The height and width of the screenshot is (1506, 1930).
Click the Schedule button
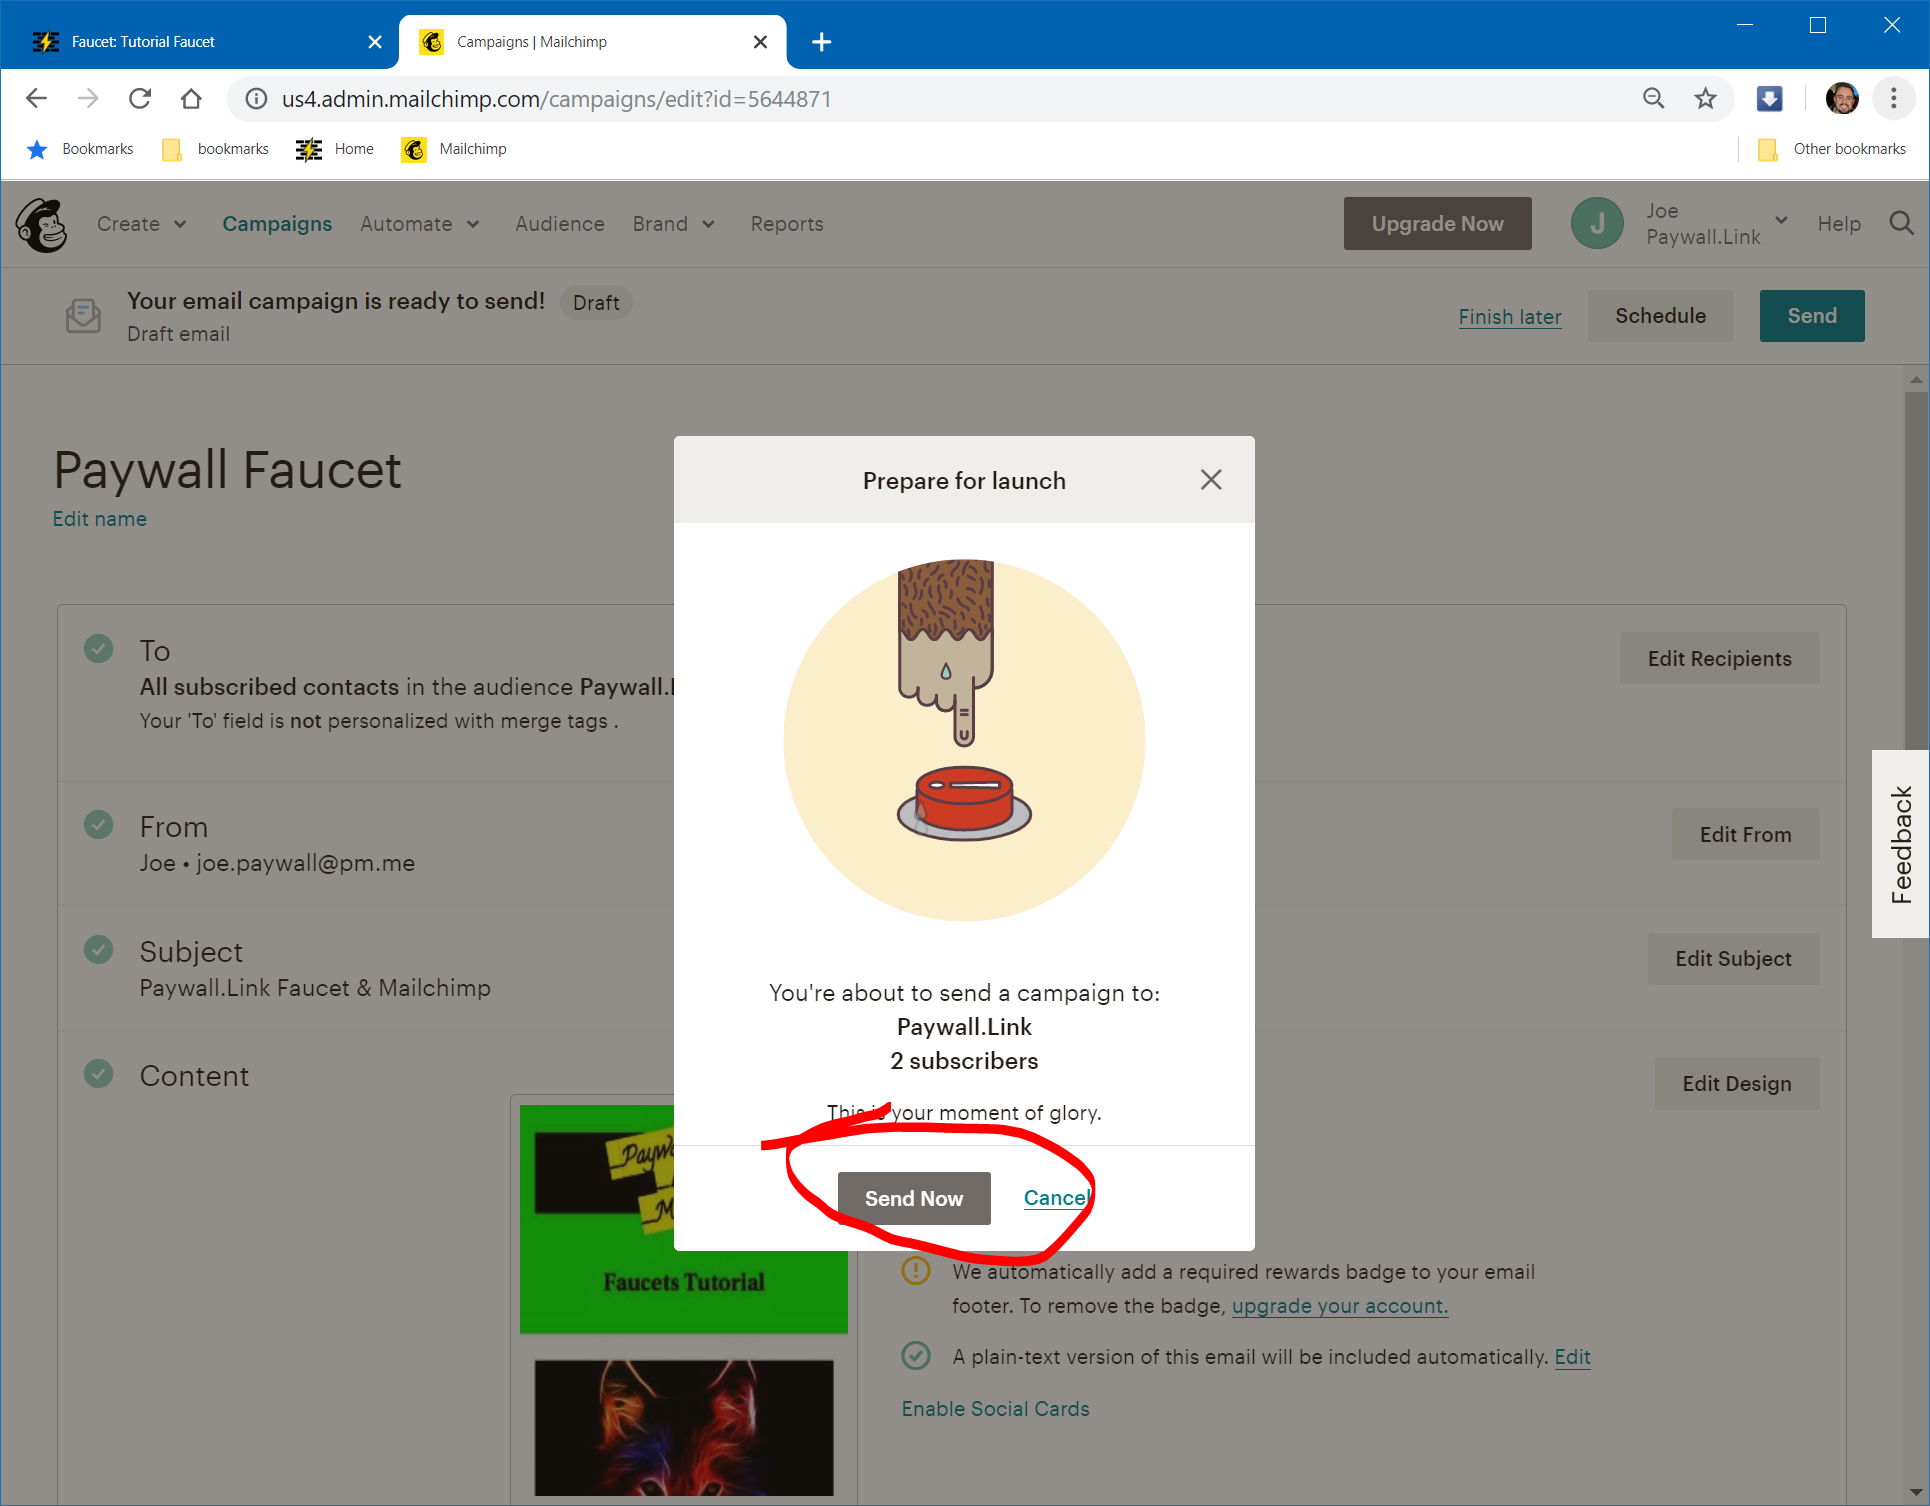click(x=1660, y=316)
